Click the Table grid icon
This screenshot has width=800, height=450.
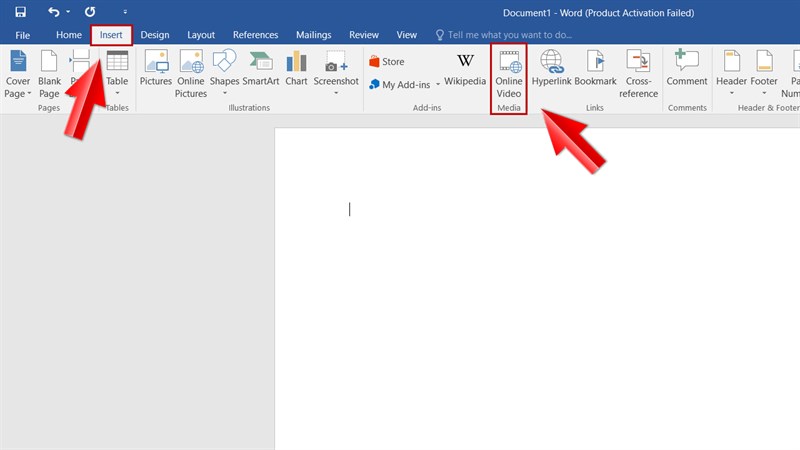coord(117,61)
